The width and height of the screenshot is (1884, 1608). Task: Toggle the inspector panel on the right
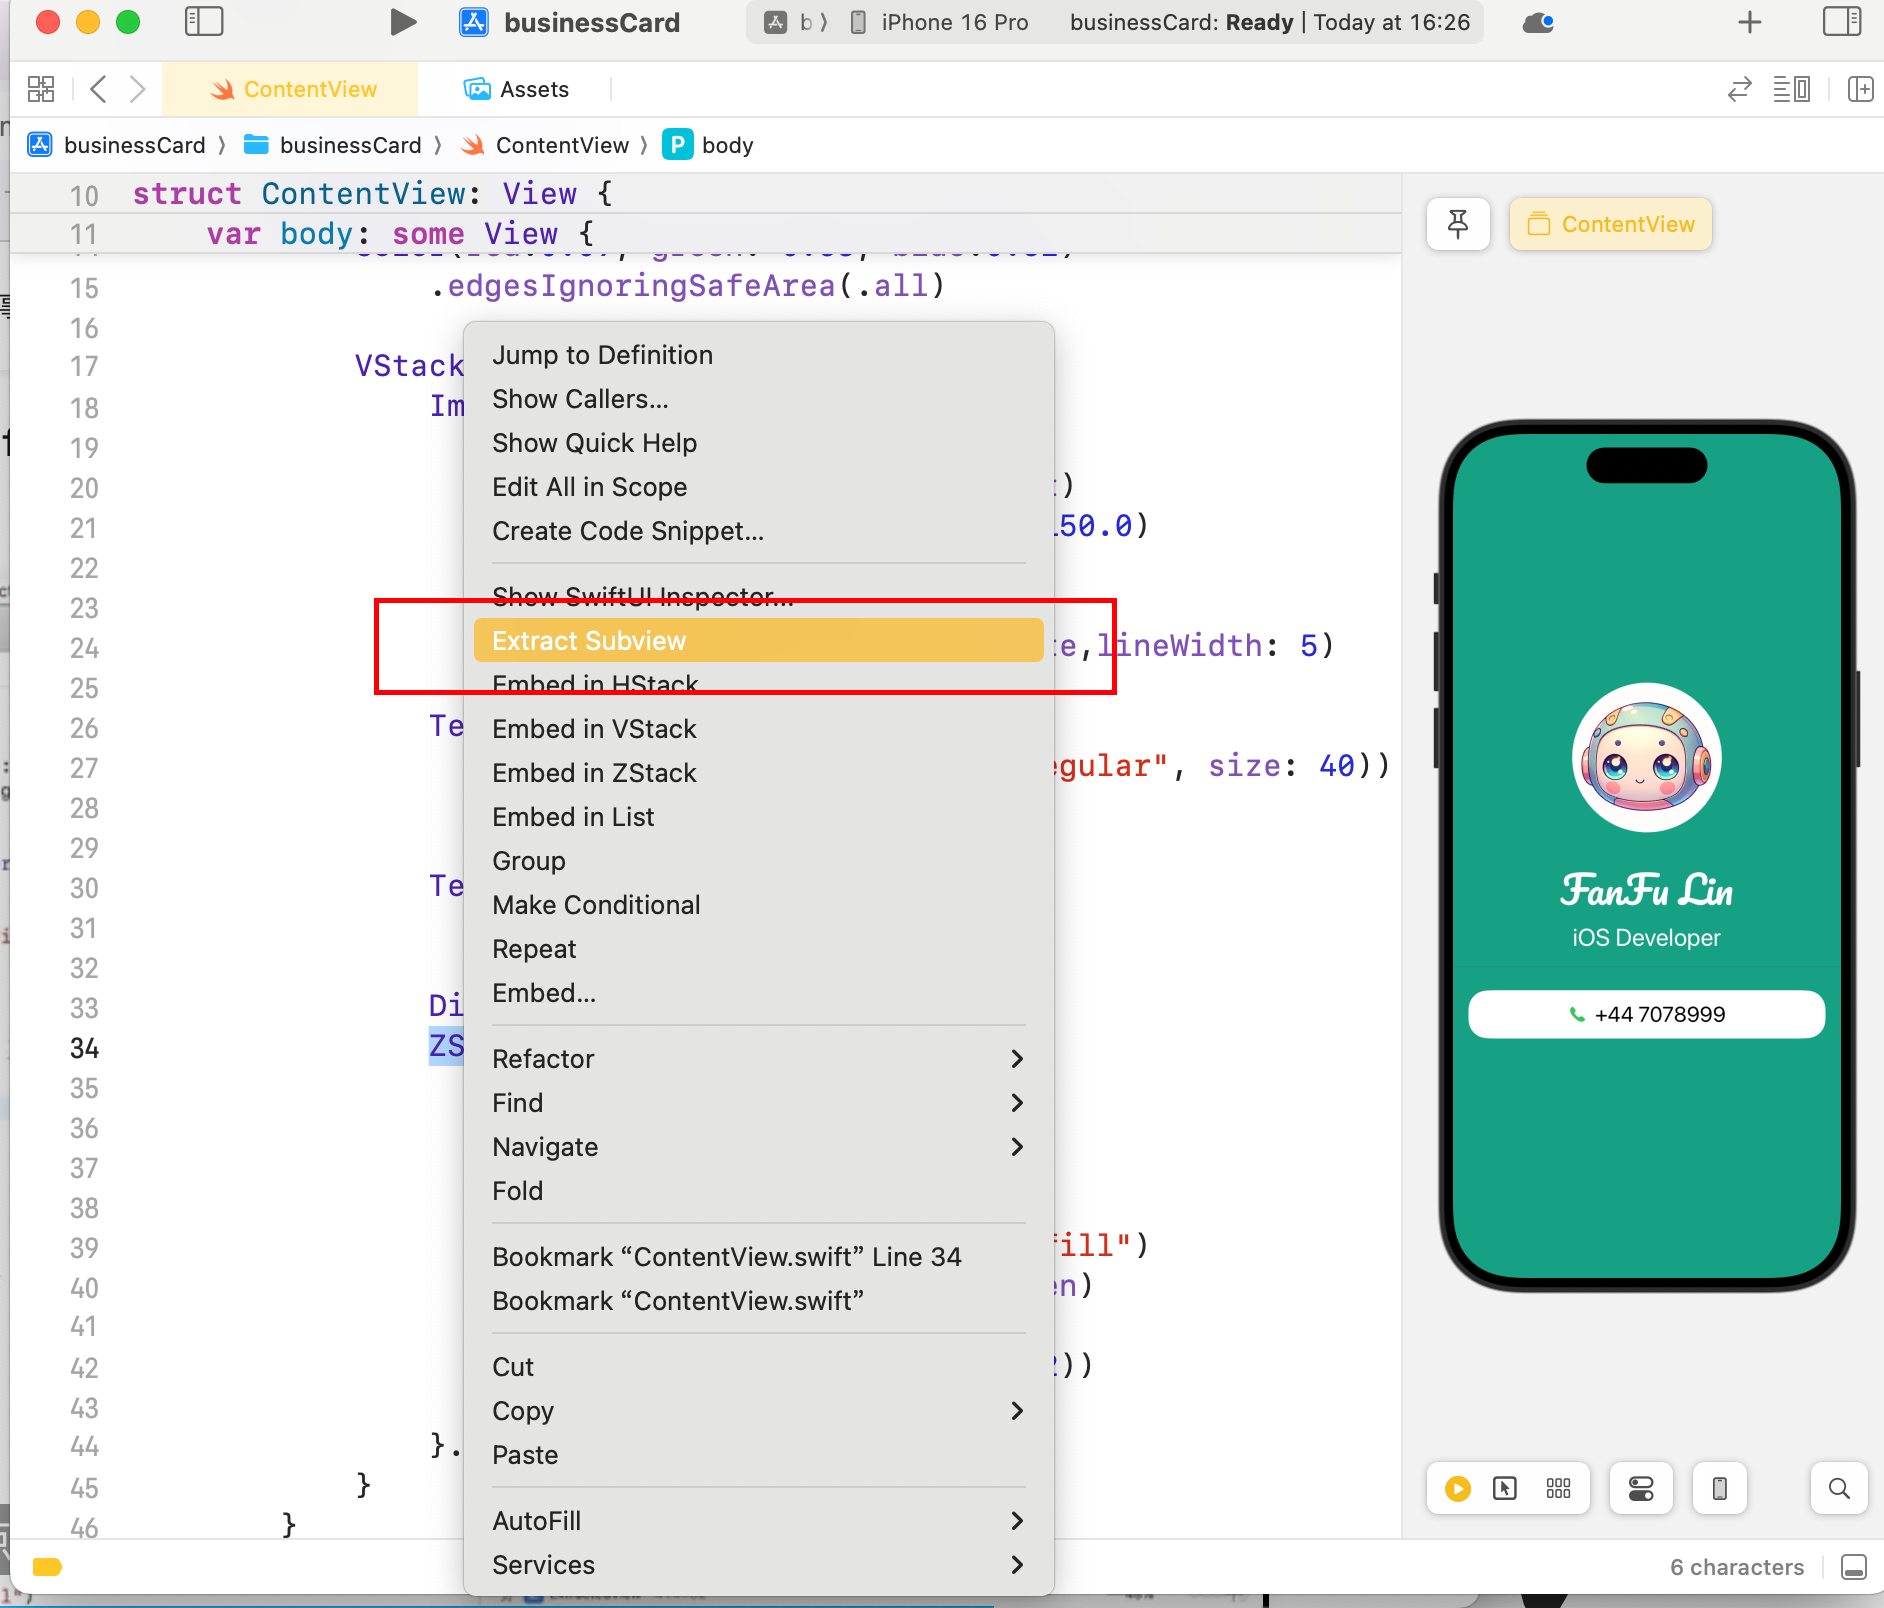pos(1842,22)
